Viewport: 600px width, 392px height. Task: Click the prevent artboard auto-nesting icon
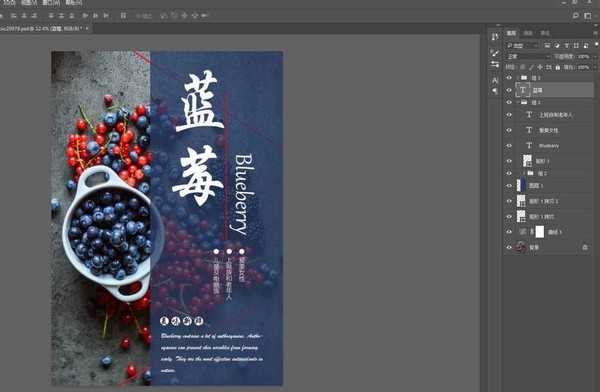(549, 67)
